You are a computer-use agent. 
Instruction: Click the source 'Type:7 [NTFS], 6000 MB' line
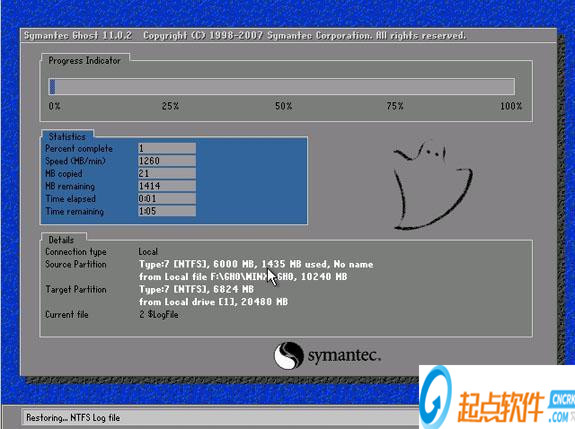pyautogui.click(x=256, y=264)
